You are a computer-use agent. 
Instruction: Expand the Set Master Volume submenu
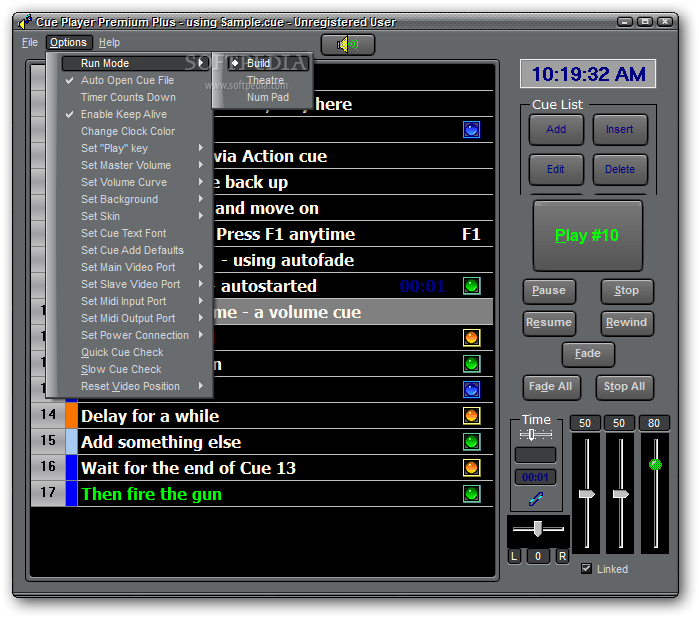click(135, 165)
